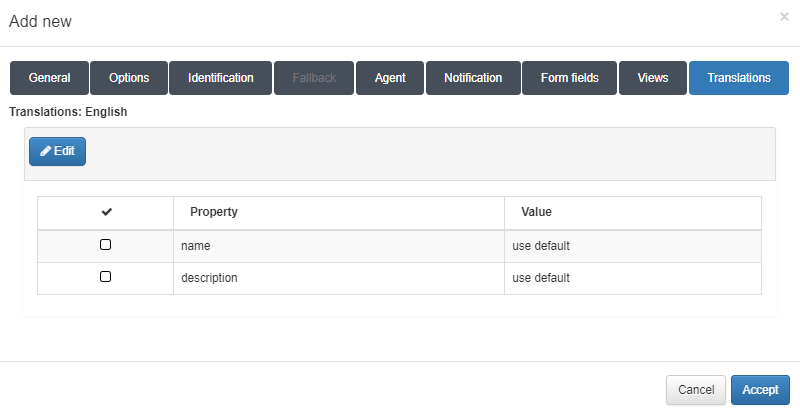The image size is (800, 415).
Task: Open the Notification tab
Action: (473, 78)
